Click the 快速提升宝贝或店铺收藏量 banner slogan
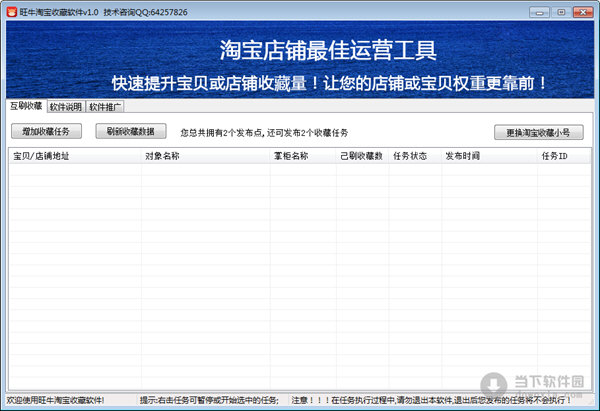This screenshot has height=411, width=600. pyautogui.click(x=329, y=83)
